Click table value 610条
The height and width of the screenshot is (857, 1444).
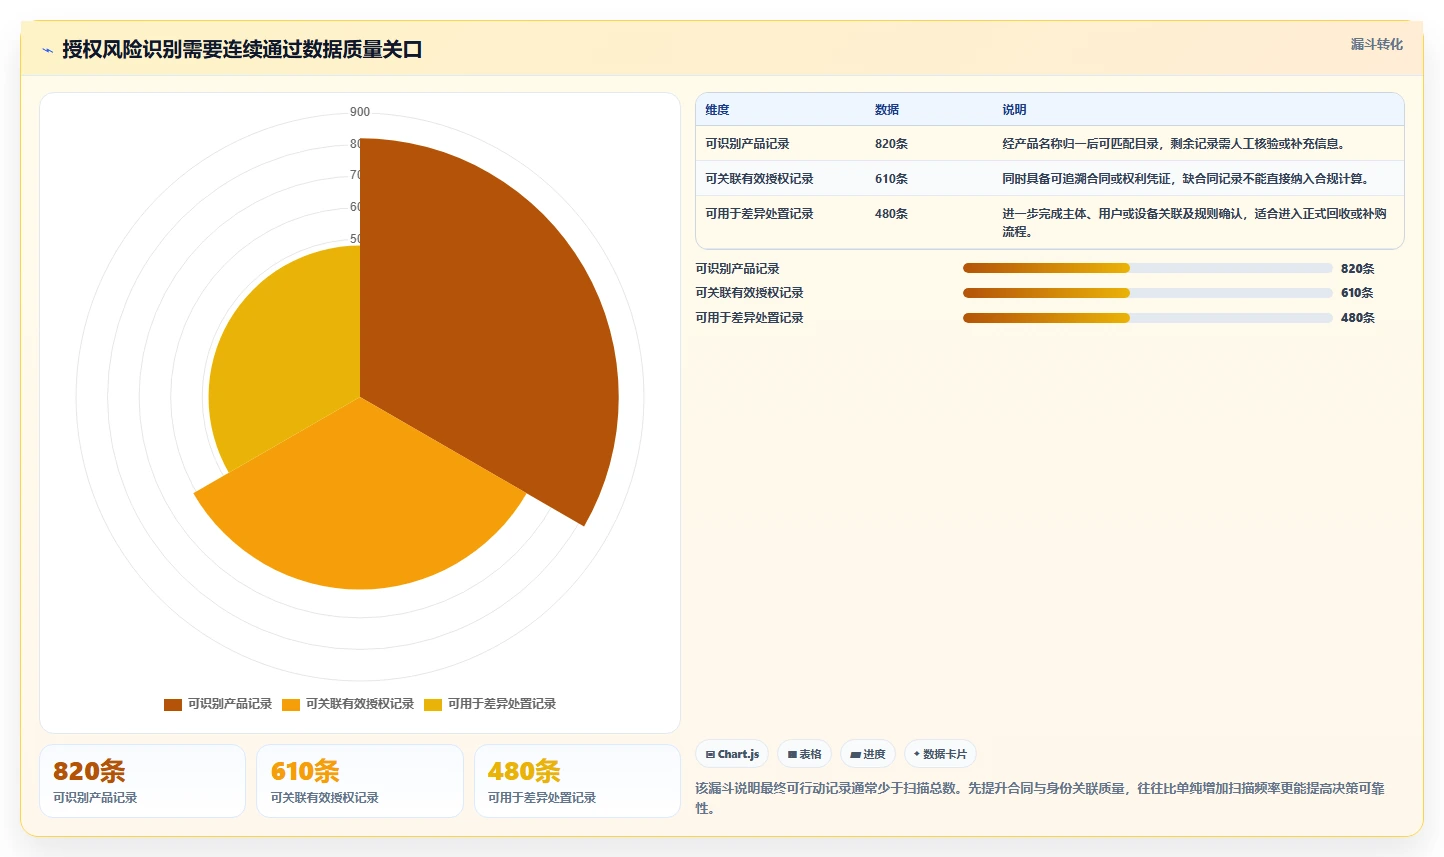(x=891, y=179)
